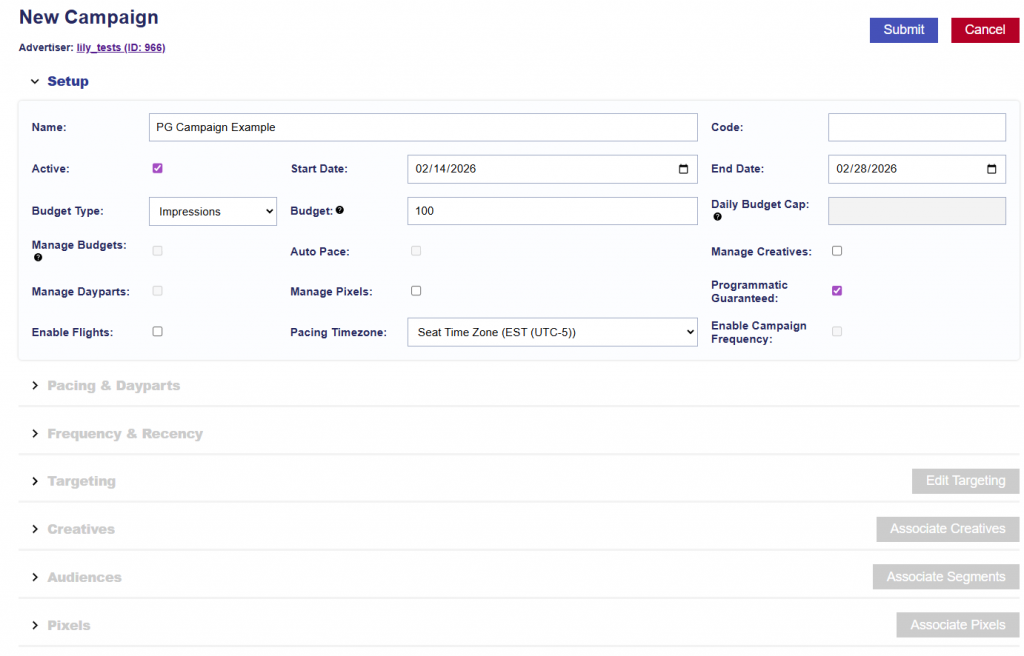Click the Submit button
This screenshot has height=656, width=1024.
[903, 30]
